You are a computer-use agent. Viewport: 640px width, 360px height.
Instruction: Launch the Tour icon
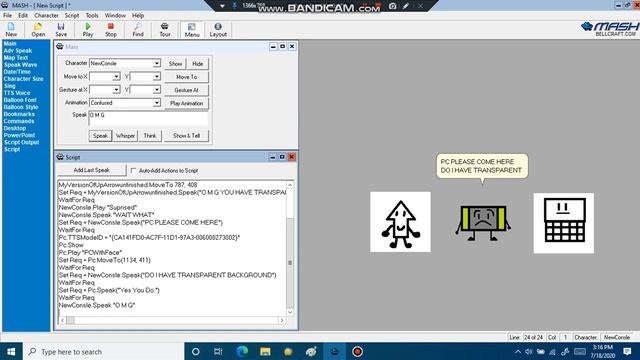pyautogui.click(x=165, y=30)
